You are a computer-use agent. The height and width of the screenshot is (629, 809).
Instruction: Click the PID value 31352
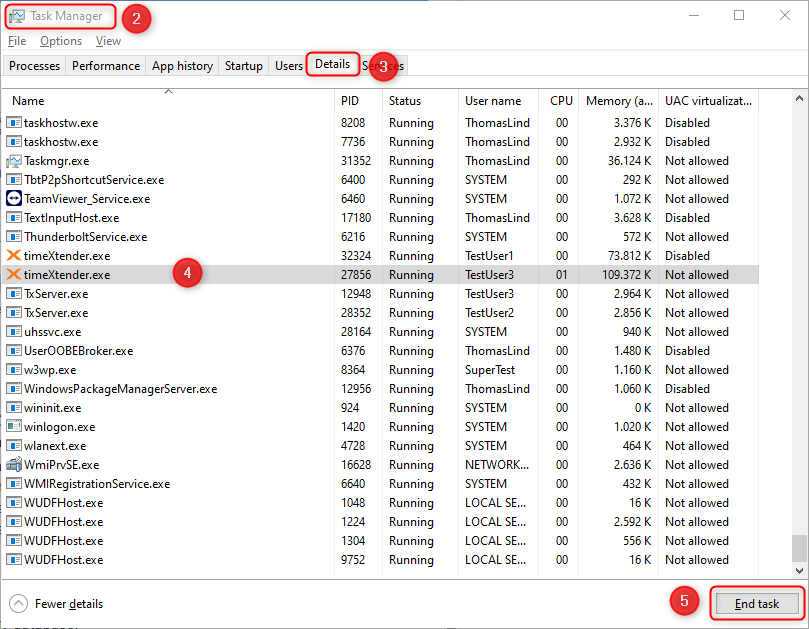pyautogui.click(x=356, y=161)
